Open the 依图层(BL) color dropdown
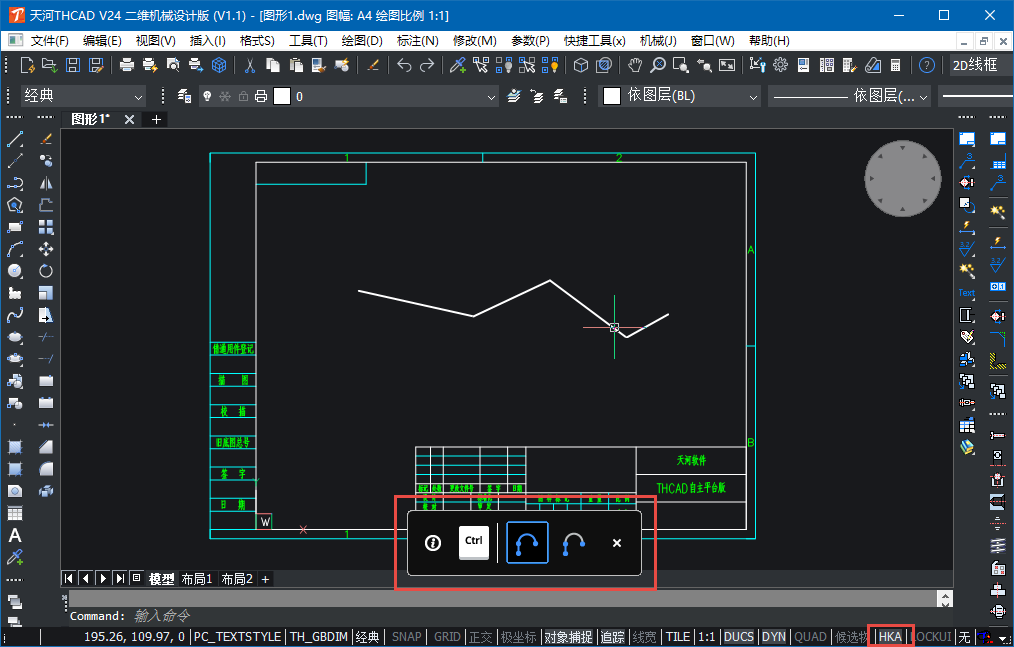1014x647 pixels. point(680,96)
